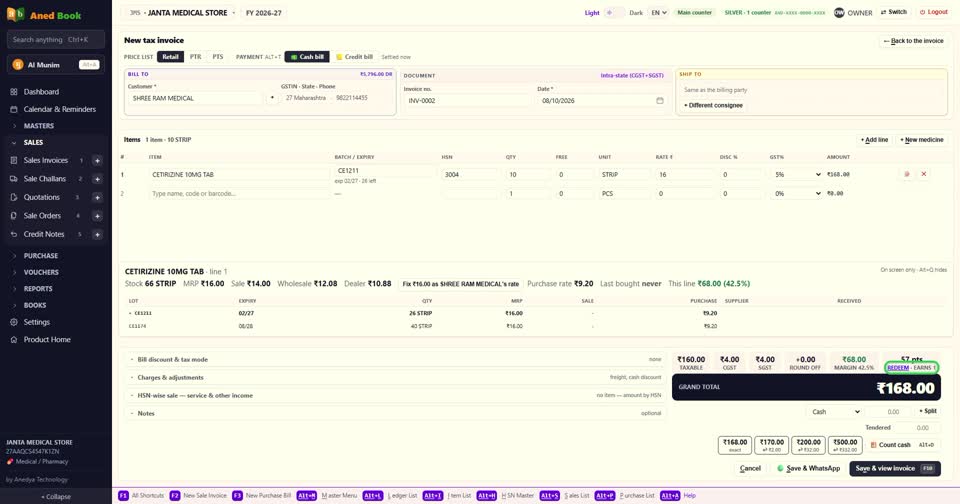Click the Cancel button
This screenshot has width=960, height=504.
tap(750, 468)
